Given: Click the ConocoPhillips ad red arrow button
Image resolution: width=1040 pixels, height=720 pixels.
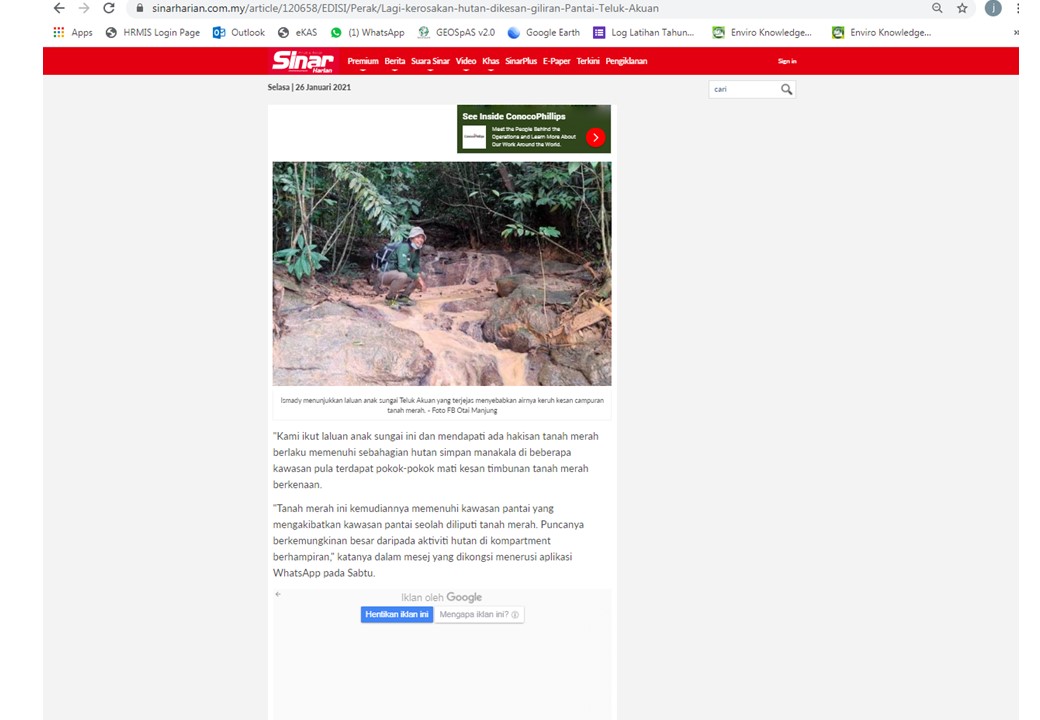Looking at the screenshot, I should click(596, 137).
